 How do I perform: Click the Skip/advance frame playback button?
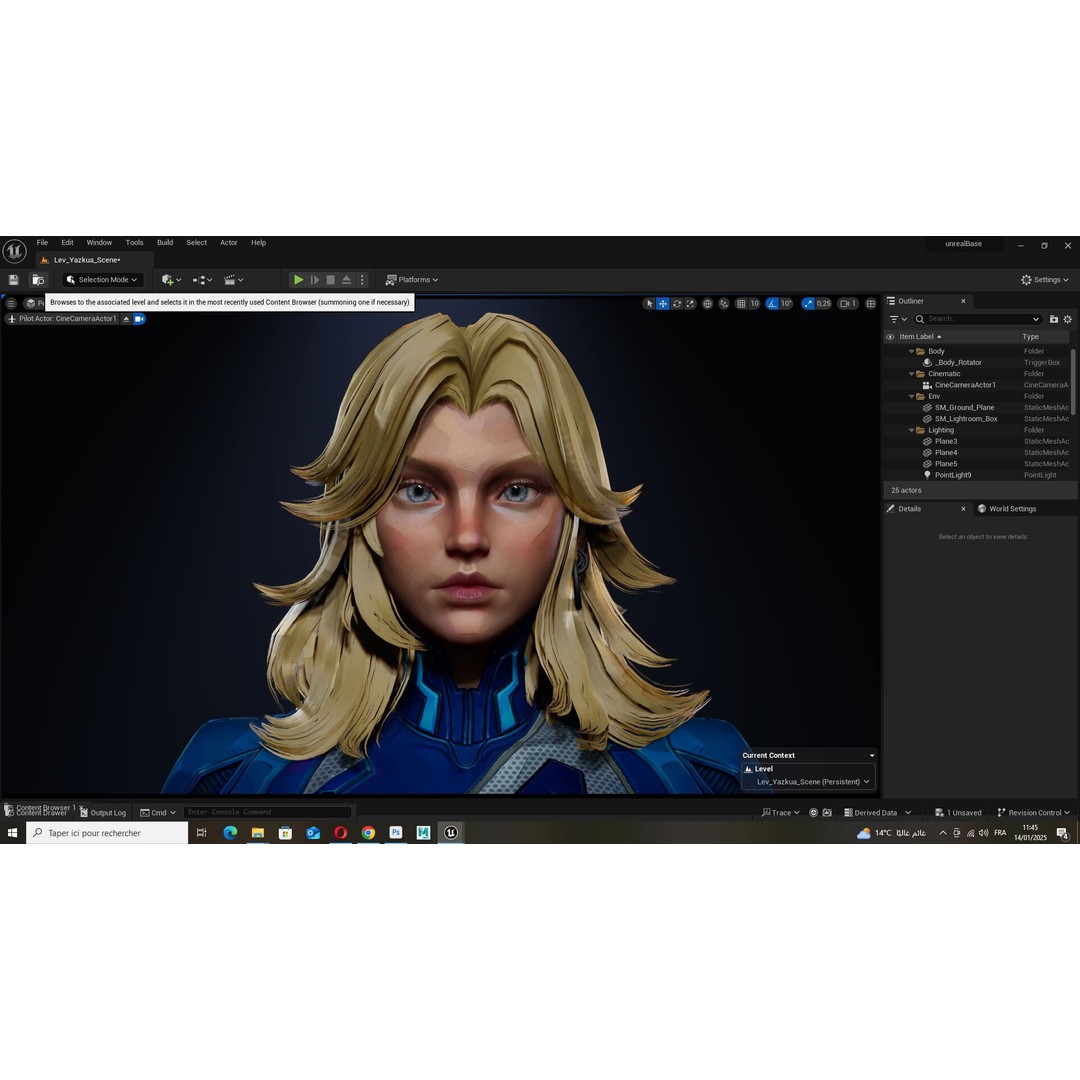(x=315, y=280)
